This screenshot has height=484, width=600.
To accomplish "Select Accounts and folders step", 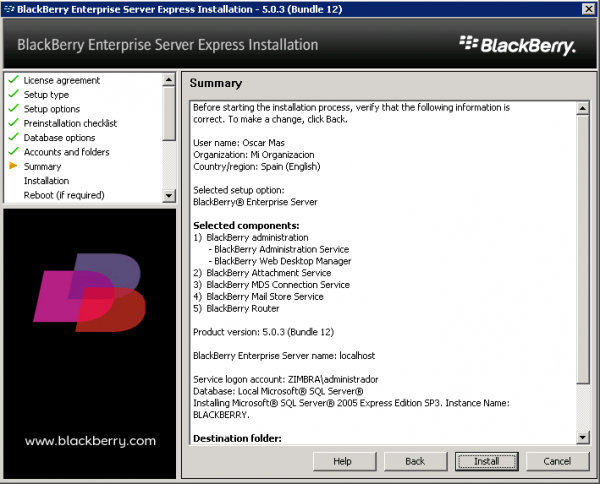I will click(x=67, y=152).
